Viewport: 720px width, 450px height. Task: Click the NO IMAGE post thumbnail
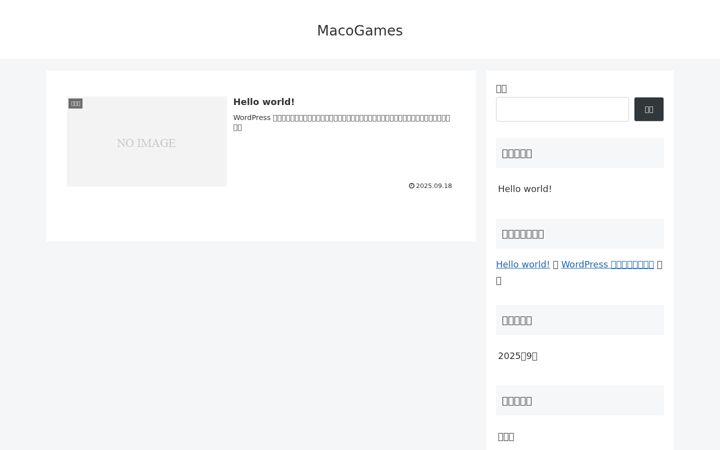[147, 141]
